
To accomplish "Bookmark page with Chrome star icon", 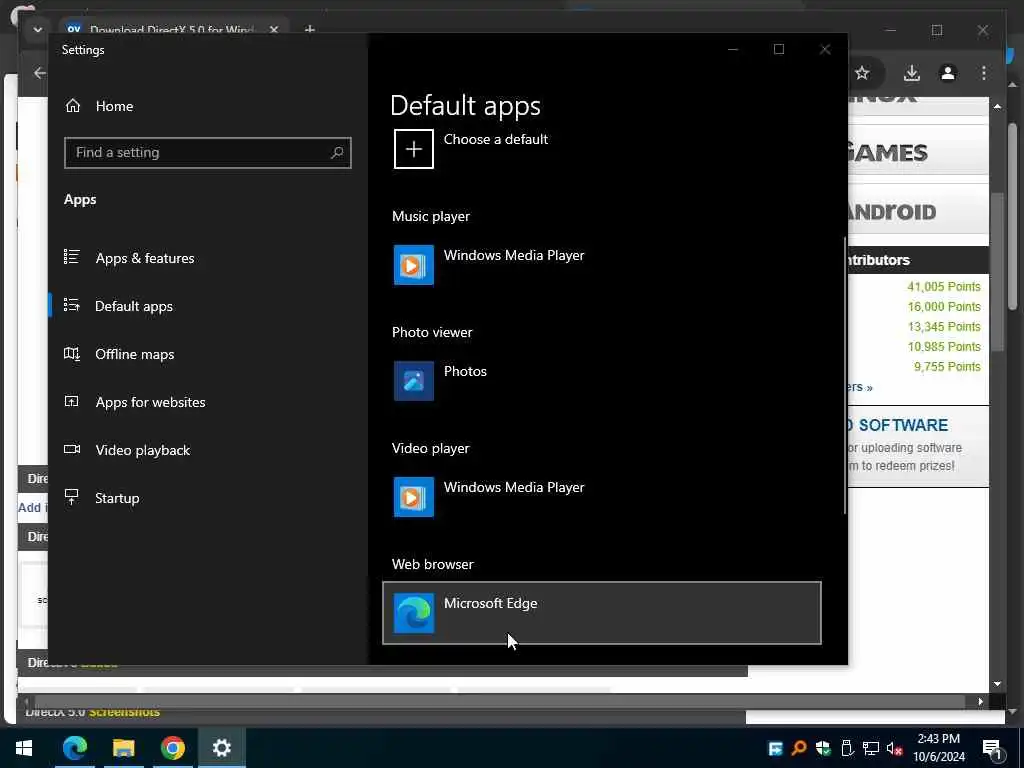I will pos(862,73).
